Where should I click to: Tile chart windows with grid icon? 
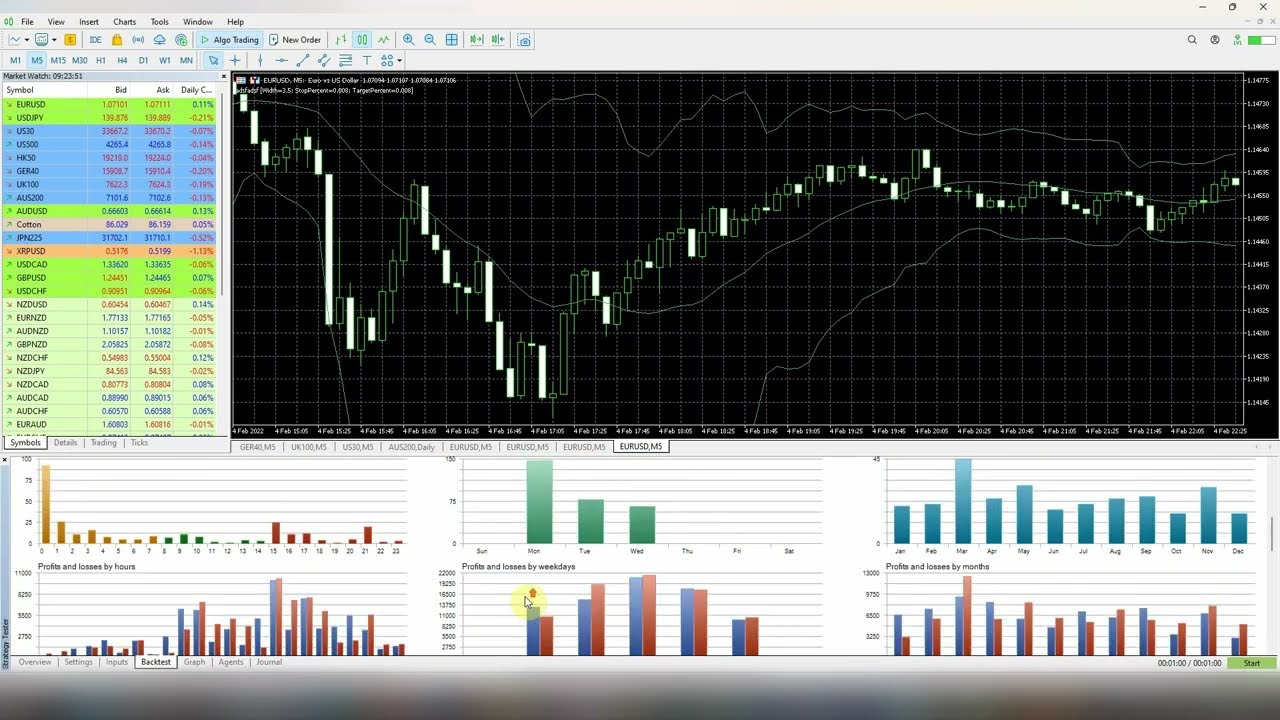[452, 40]
